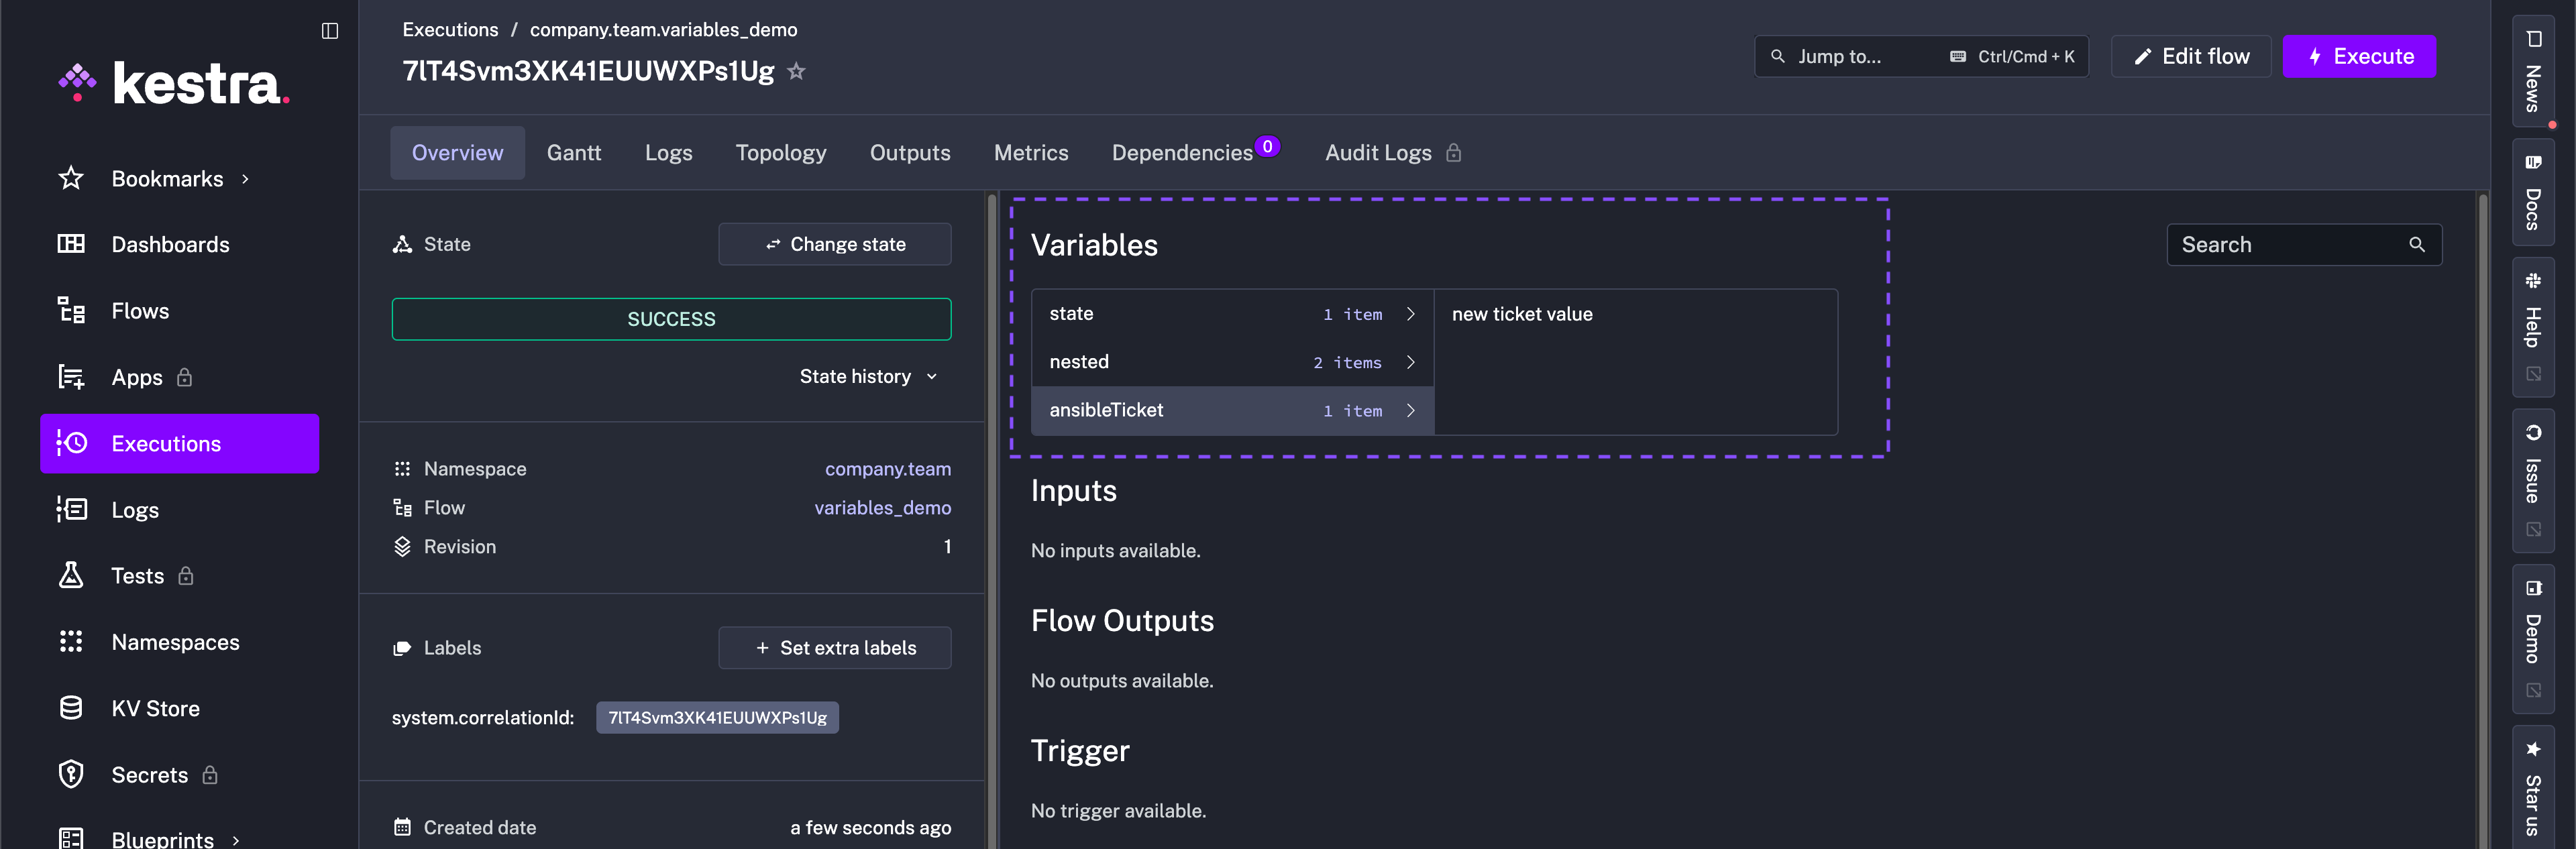Image resolution: width=2576 pixels, height=849 pixels.
Task: Collapse the left sidebar with the panel toggle
Action: tap(330, 30)
